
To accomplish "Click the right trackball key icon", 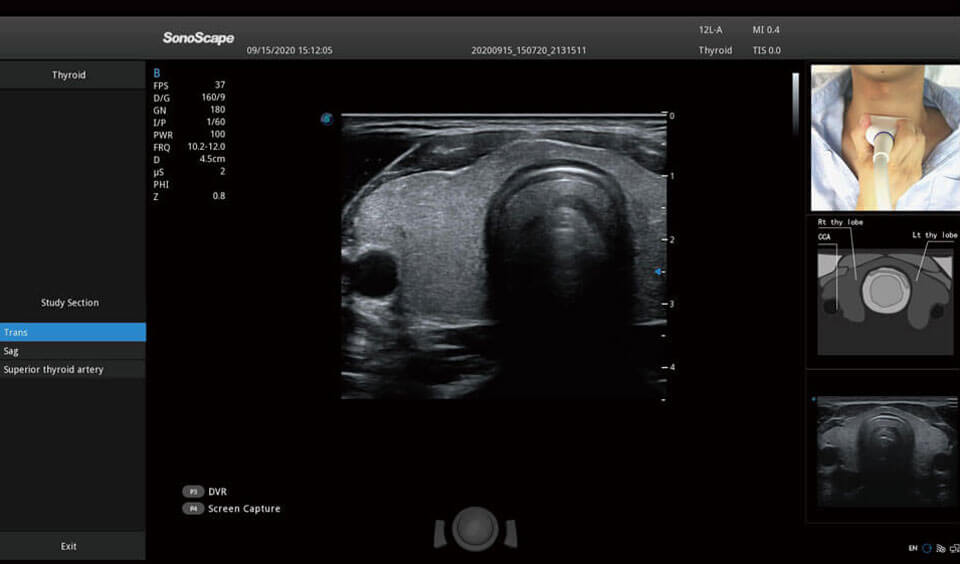I will 509,534.
